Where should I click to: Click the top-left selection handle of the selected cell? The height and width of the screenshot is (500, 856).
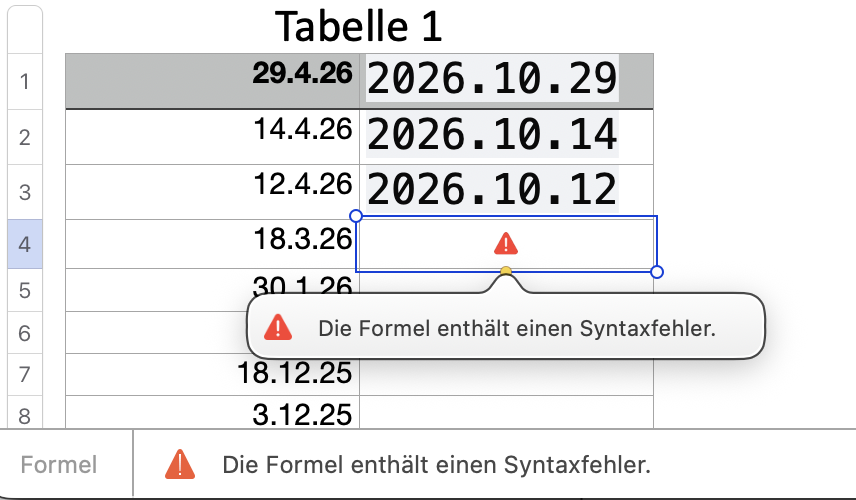point(356,216)
